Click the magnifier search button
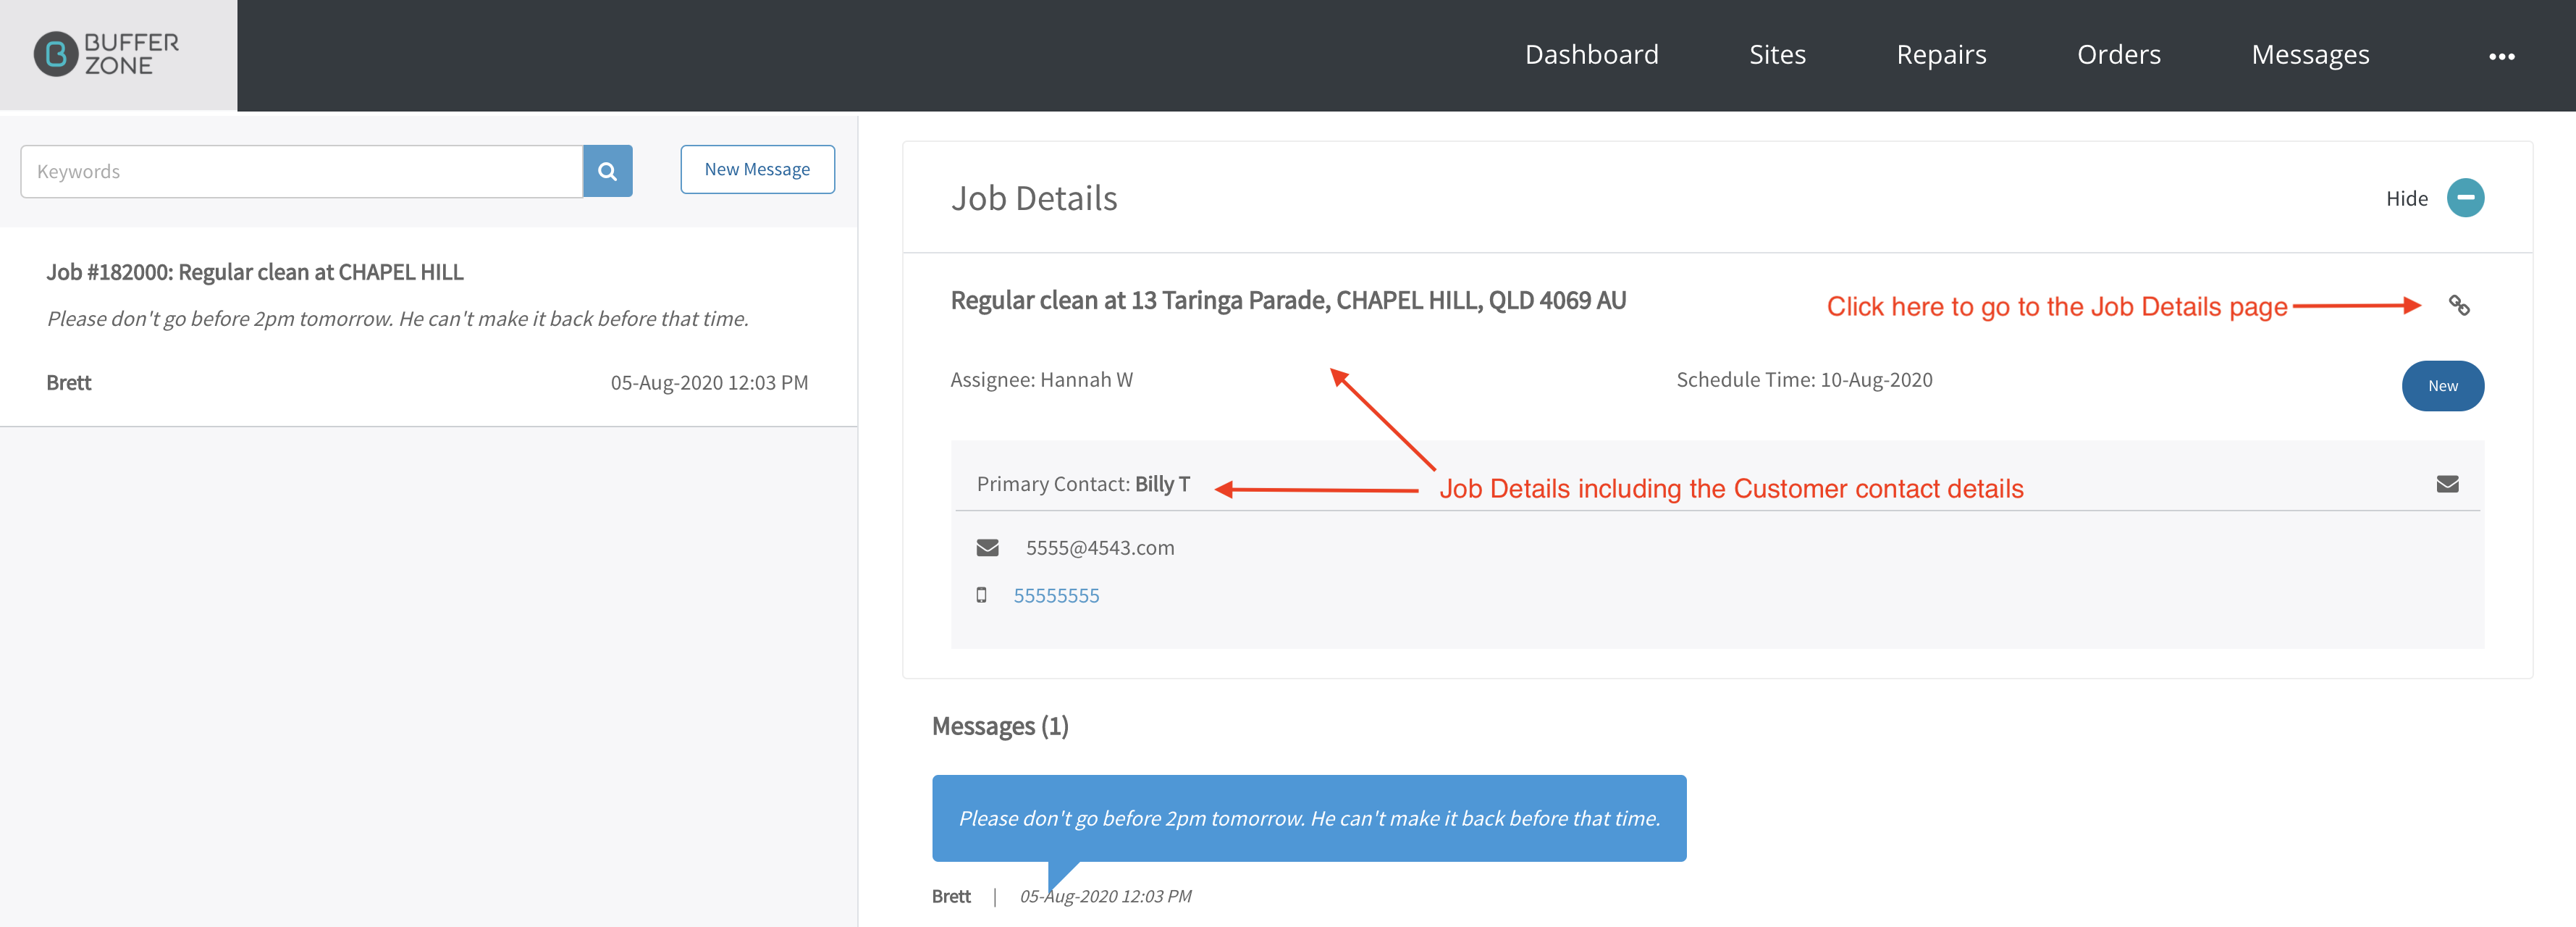This screenshot has width=2576, height=927. pyautogui.click(x=607, y=171)
